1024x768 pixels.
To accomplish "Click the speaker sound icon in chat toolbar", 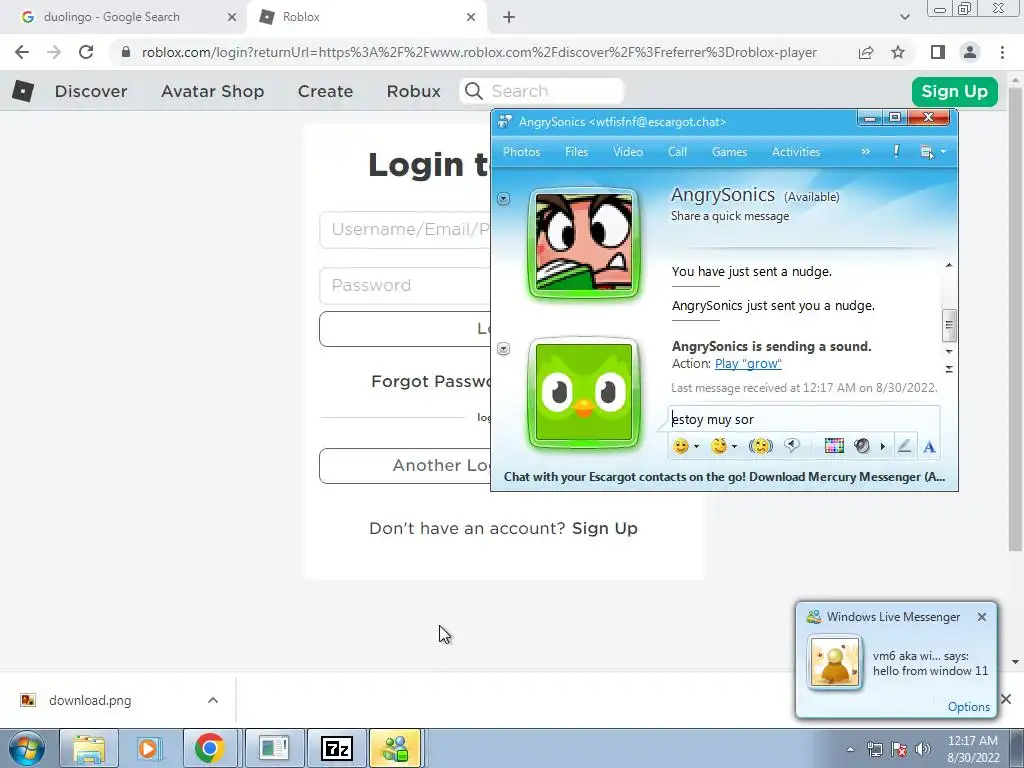I will click(x=862, y=446).
